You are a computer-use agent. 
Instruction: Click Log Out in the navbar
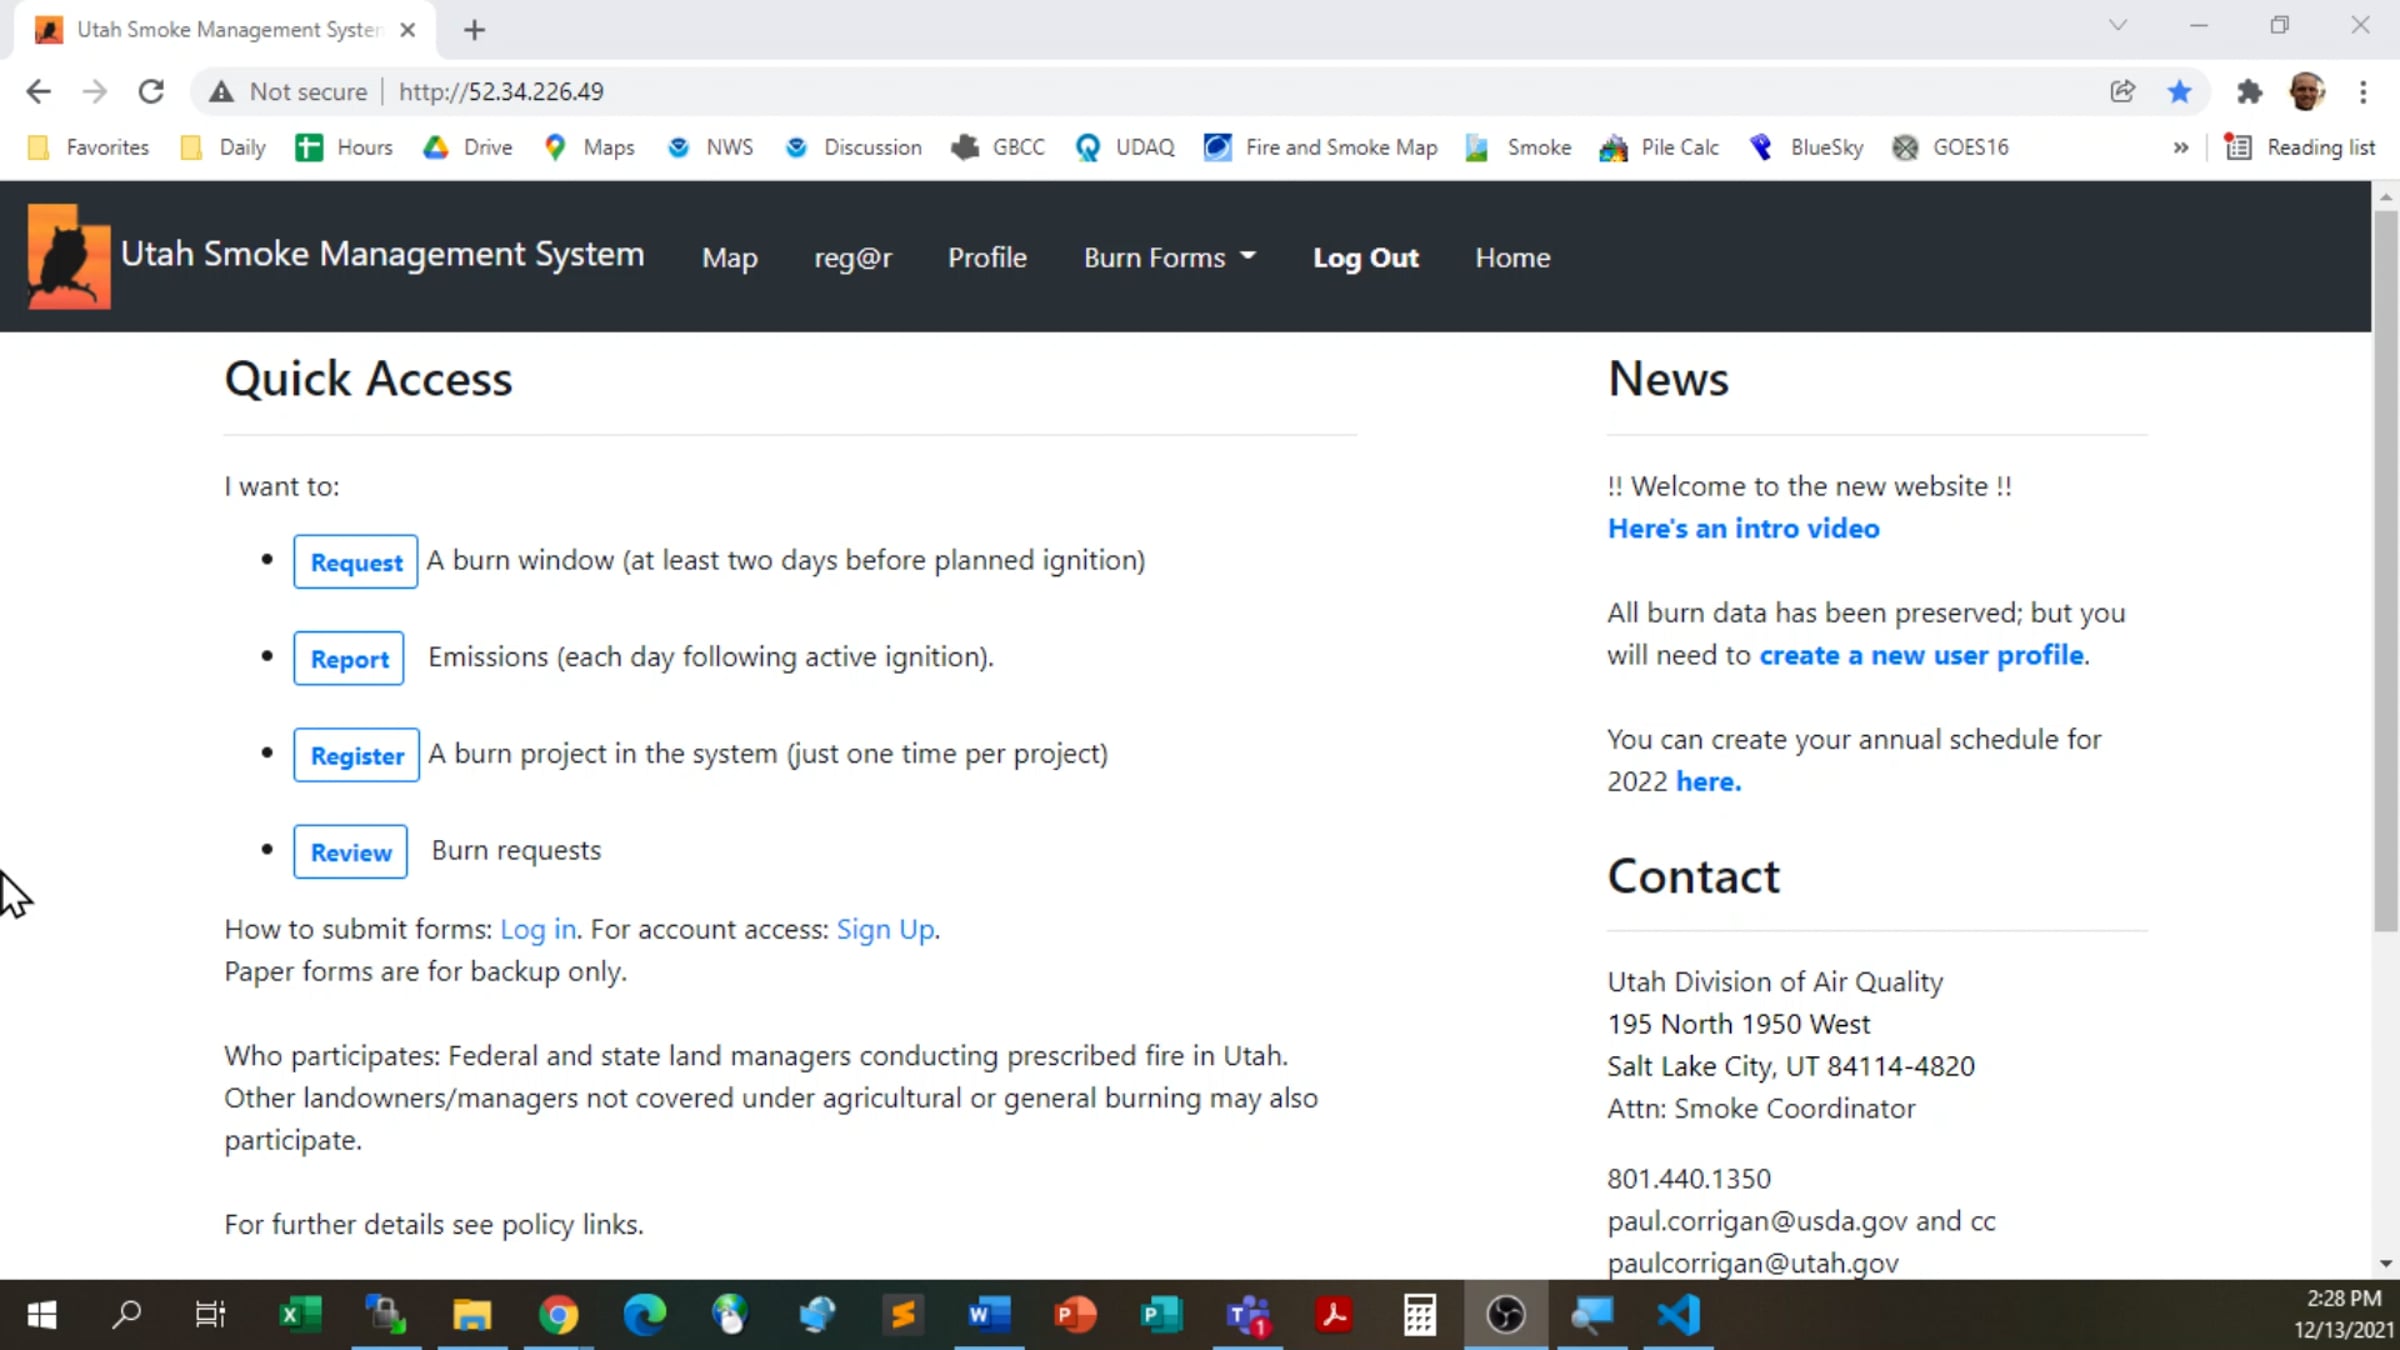point(1366,258)
